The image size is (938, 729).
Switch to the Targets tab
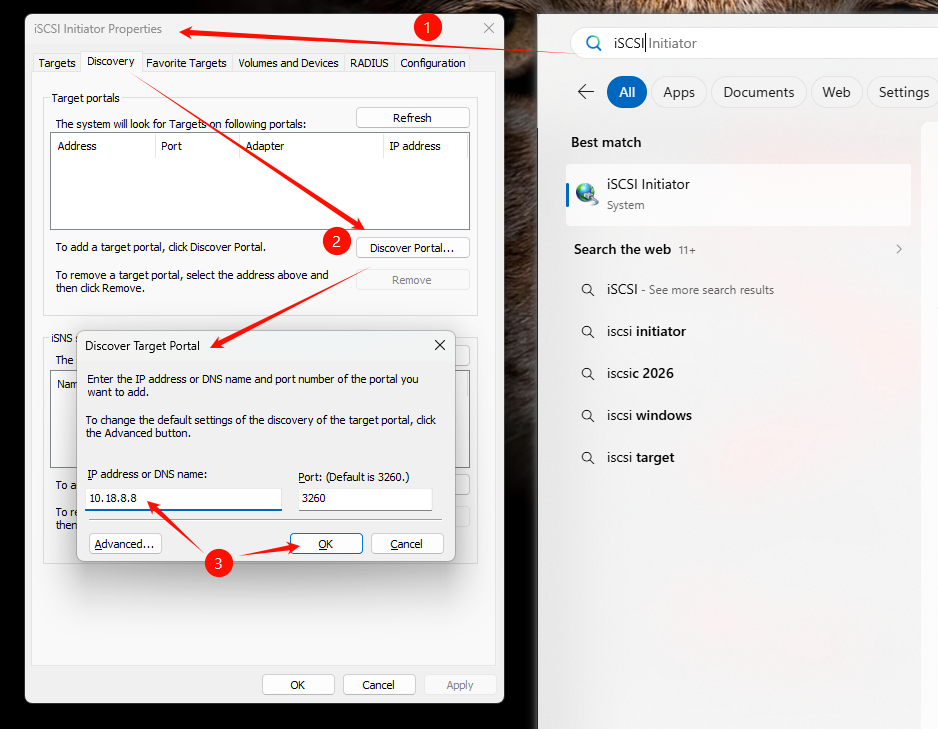coord(57,63)
